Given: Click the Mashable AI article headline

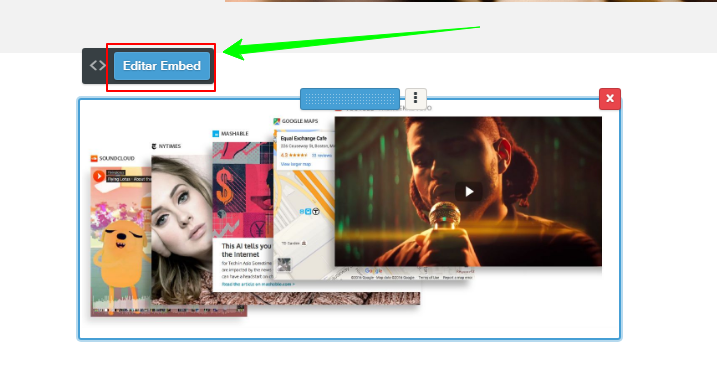Looking at the screenshot, I should pos(246,250).
